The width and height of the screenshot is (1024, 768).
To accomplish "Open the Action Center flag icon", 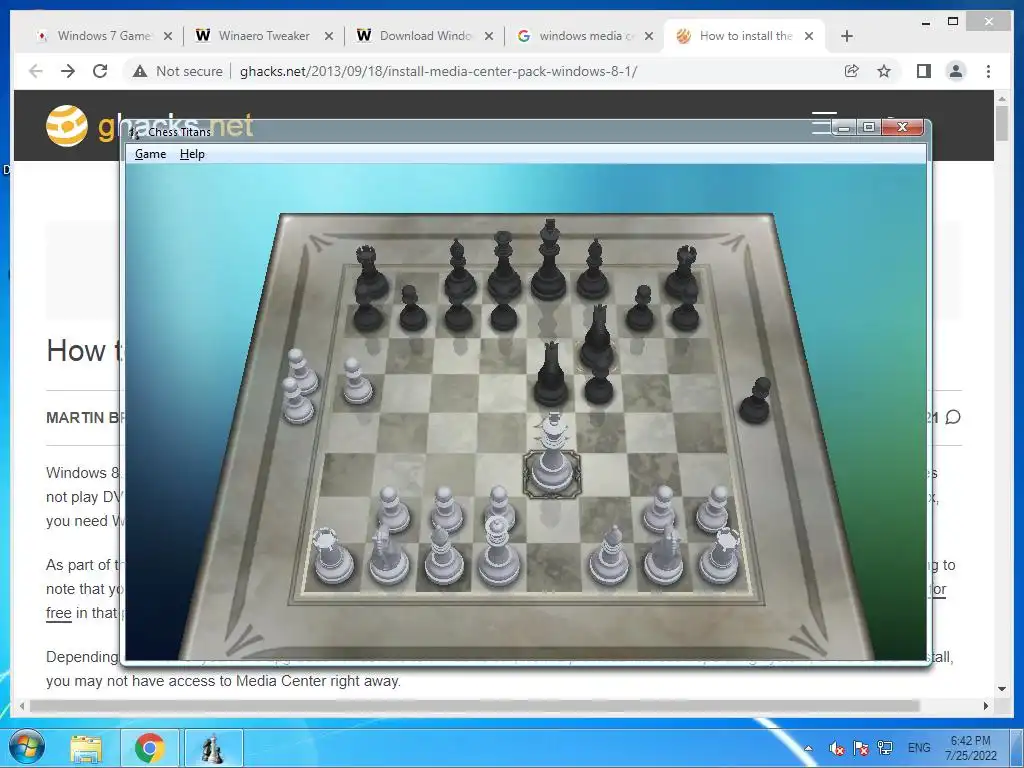I will [861, 748].
